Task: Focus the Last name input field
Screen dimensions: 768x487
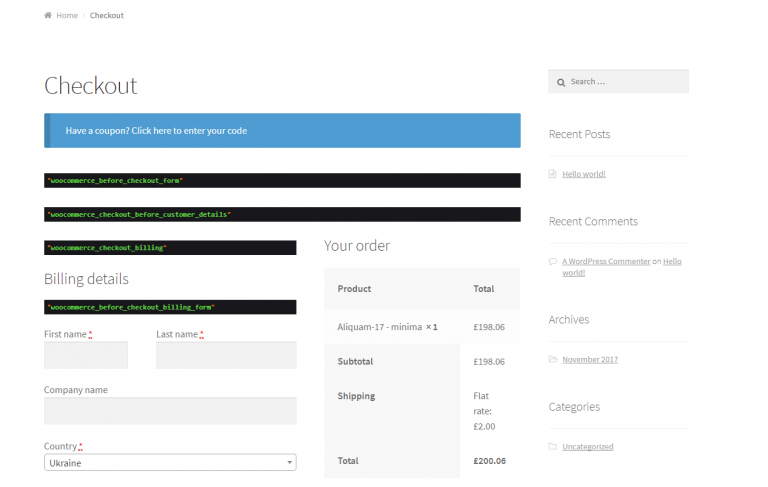Action: point(226,355)
